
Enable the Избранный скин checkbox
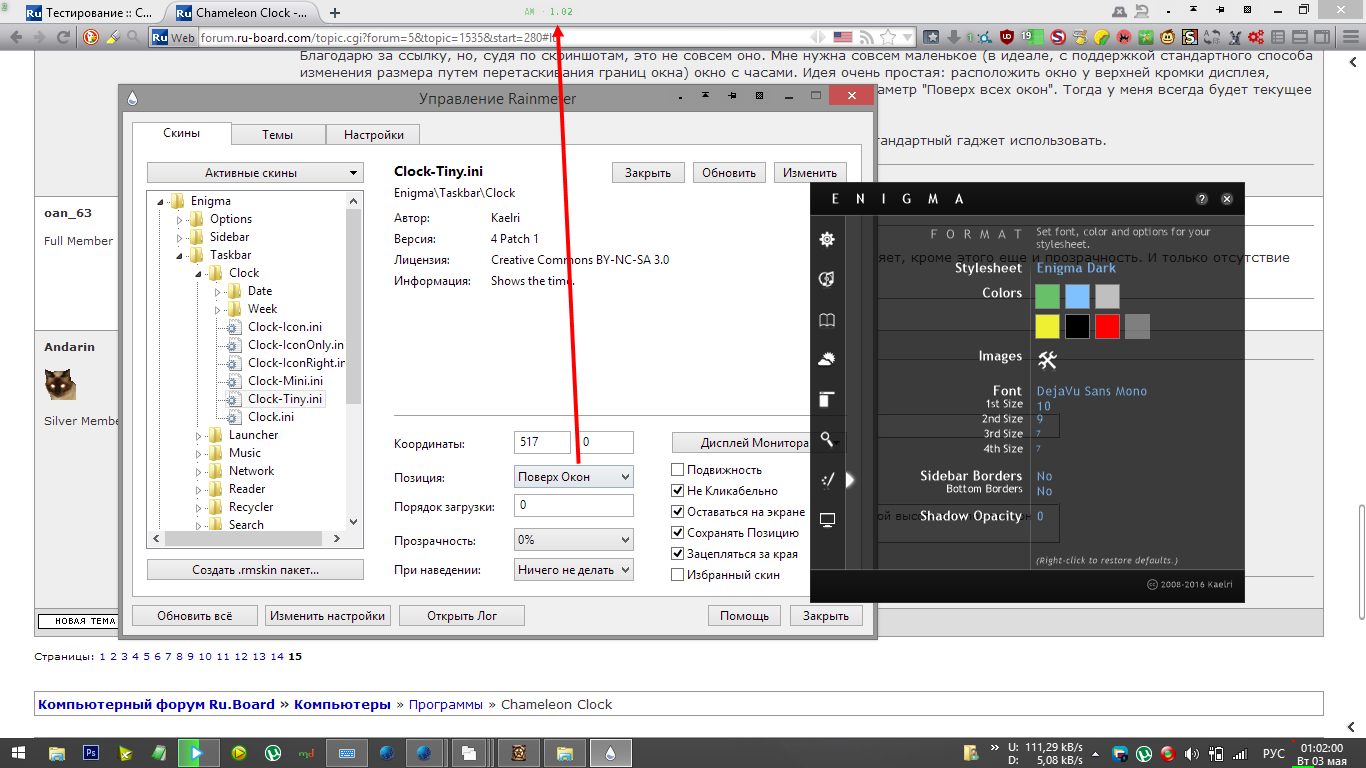678,575
